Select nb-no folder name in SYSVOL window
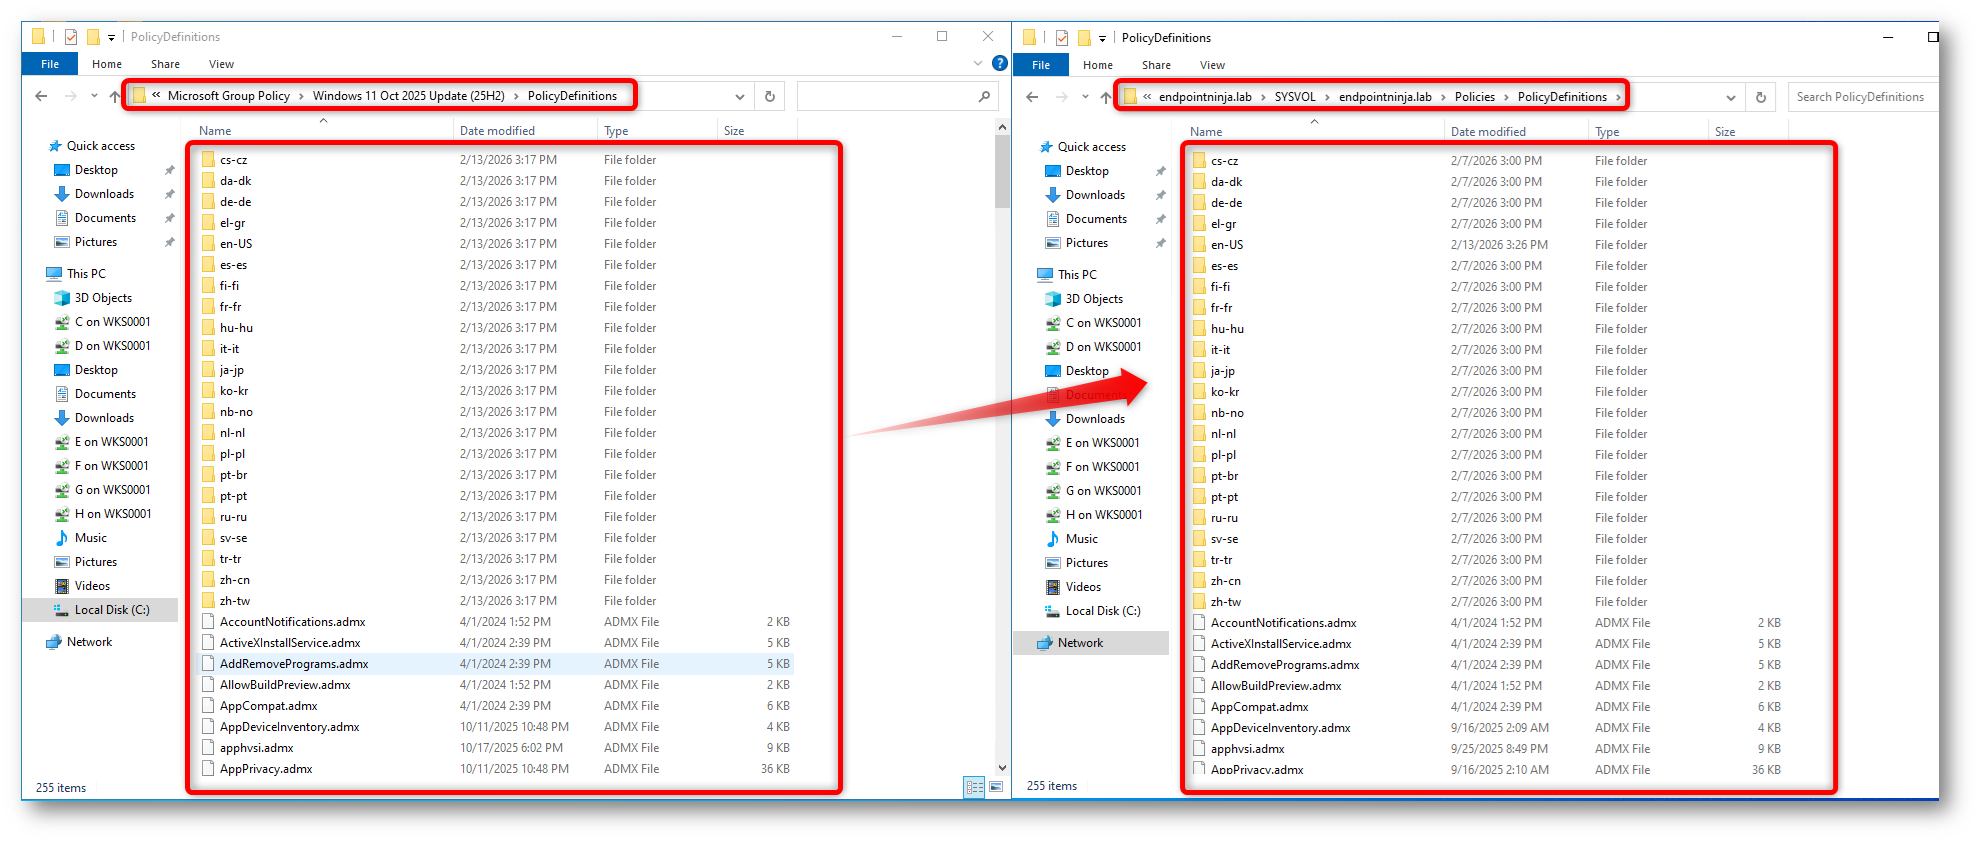Viewport: 1981px width, 843px height. coord(1228,413)
